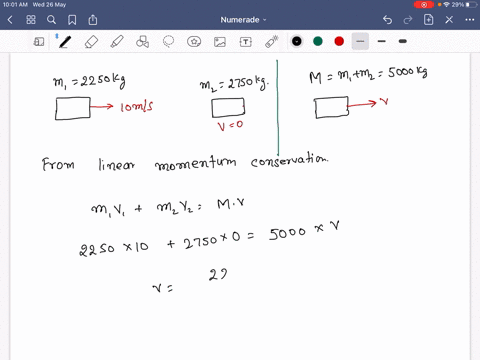Undo the last stroke

387,20
